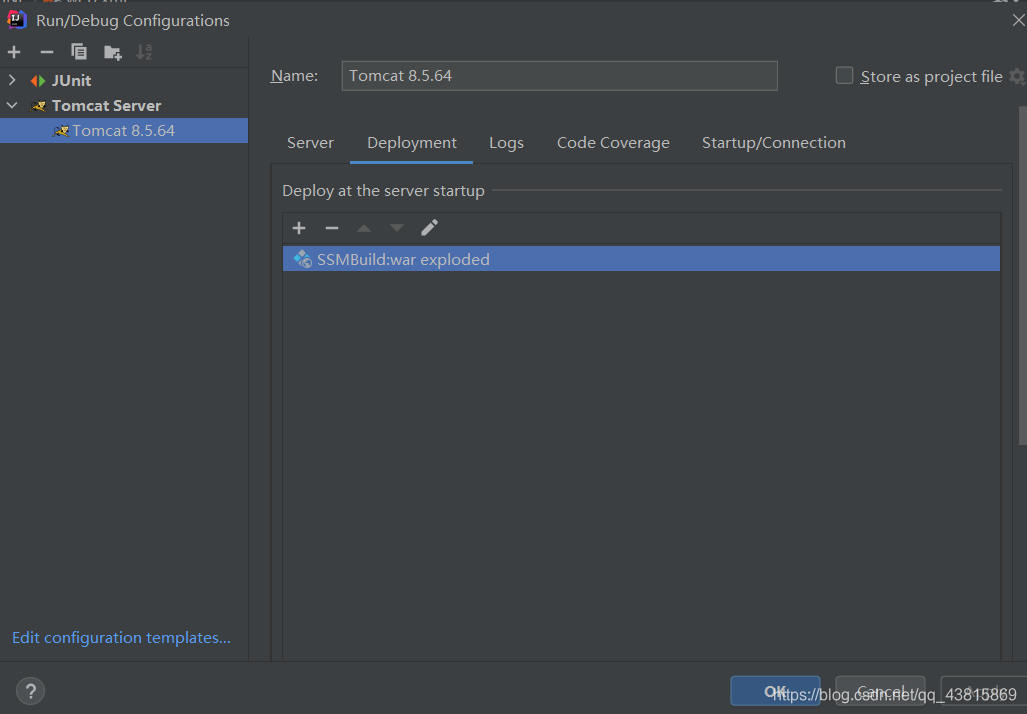This screenshot has height=714, width=1027.
Task: Collapse the Tomcat Server tree node
Action: pyautogui.click(x=12, y=105)
